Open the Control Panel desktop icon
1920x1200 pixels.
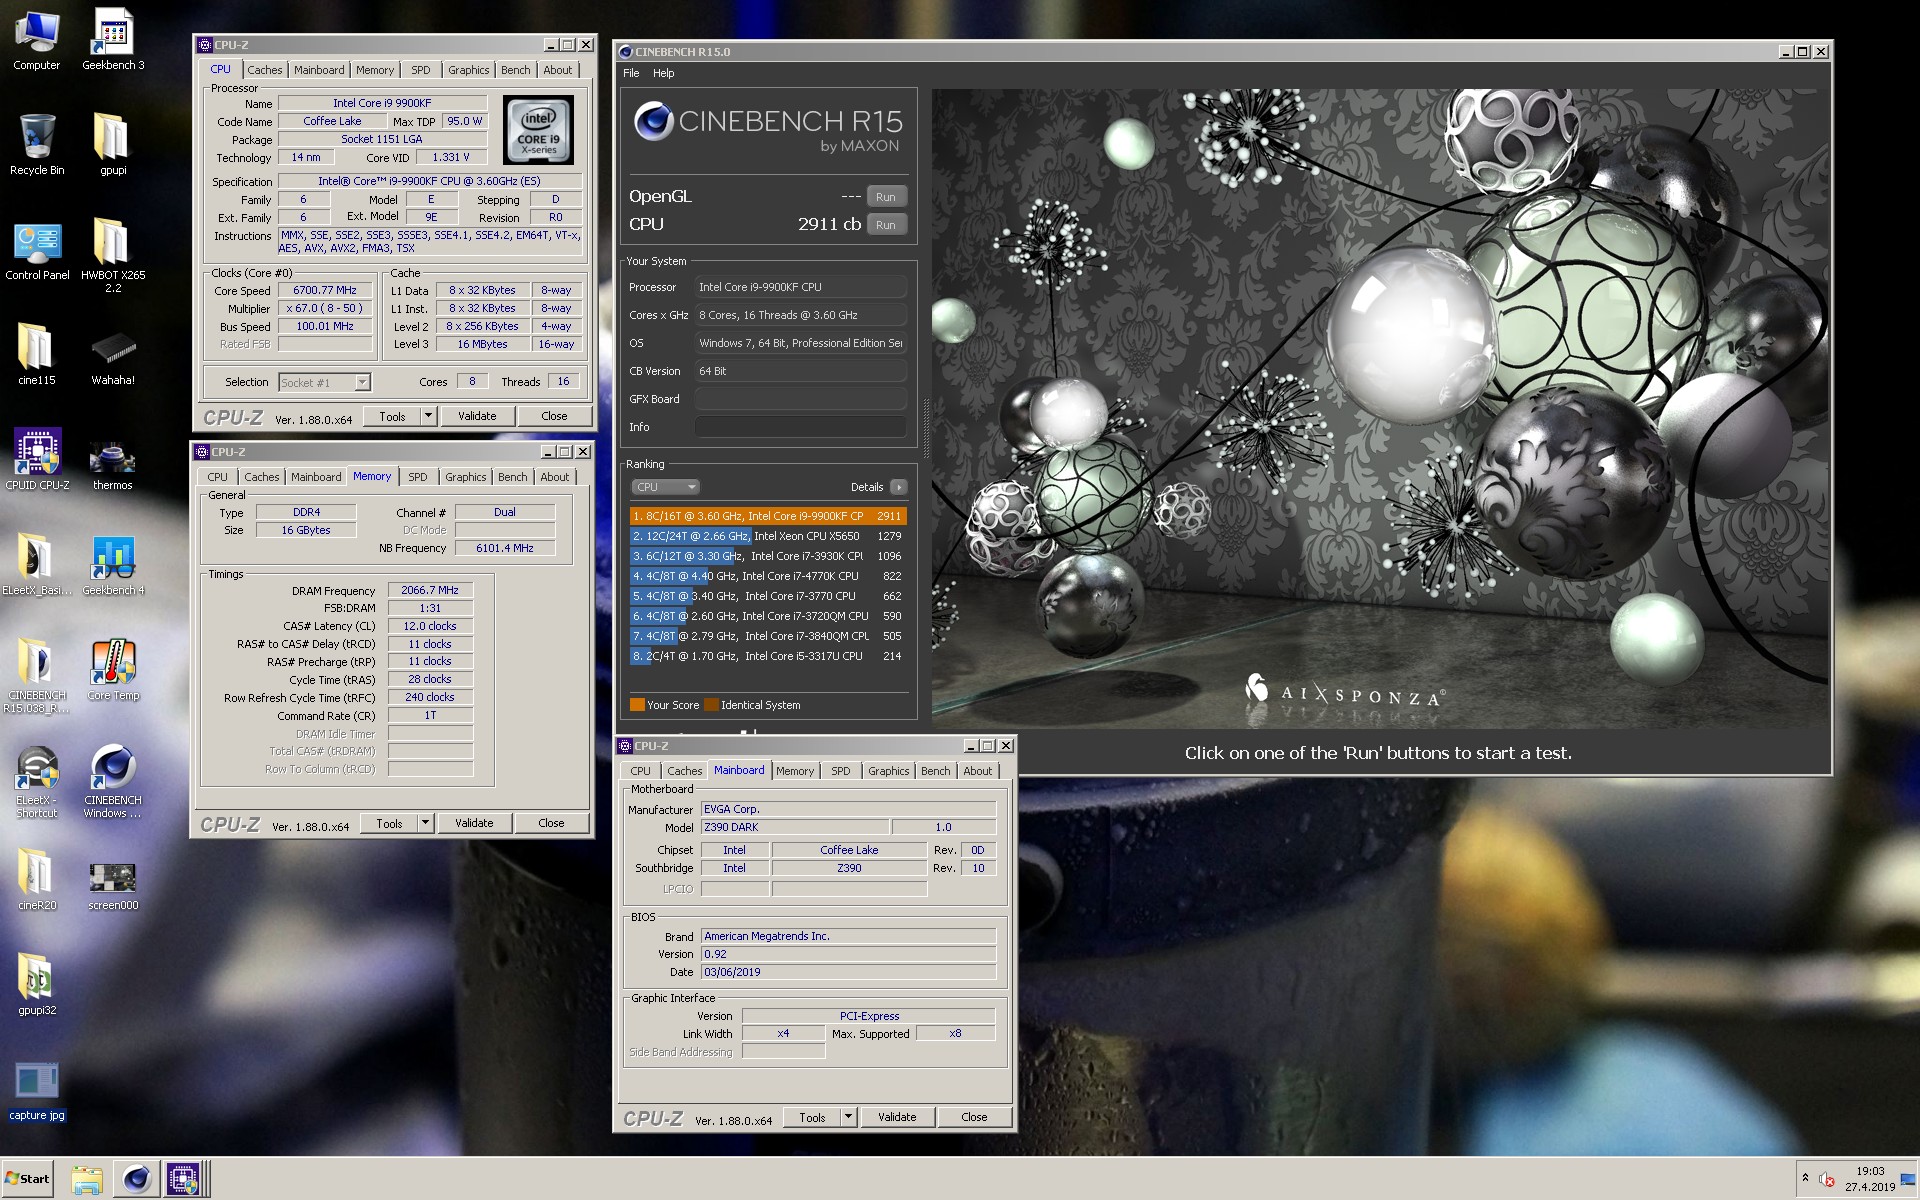point(37,250)
